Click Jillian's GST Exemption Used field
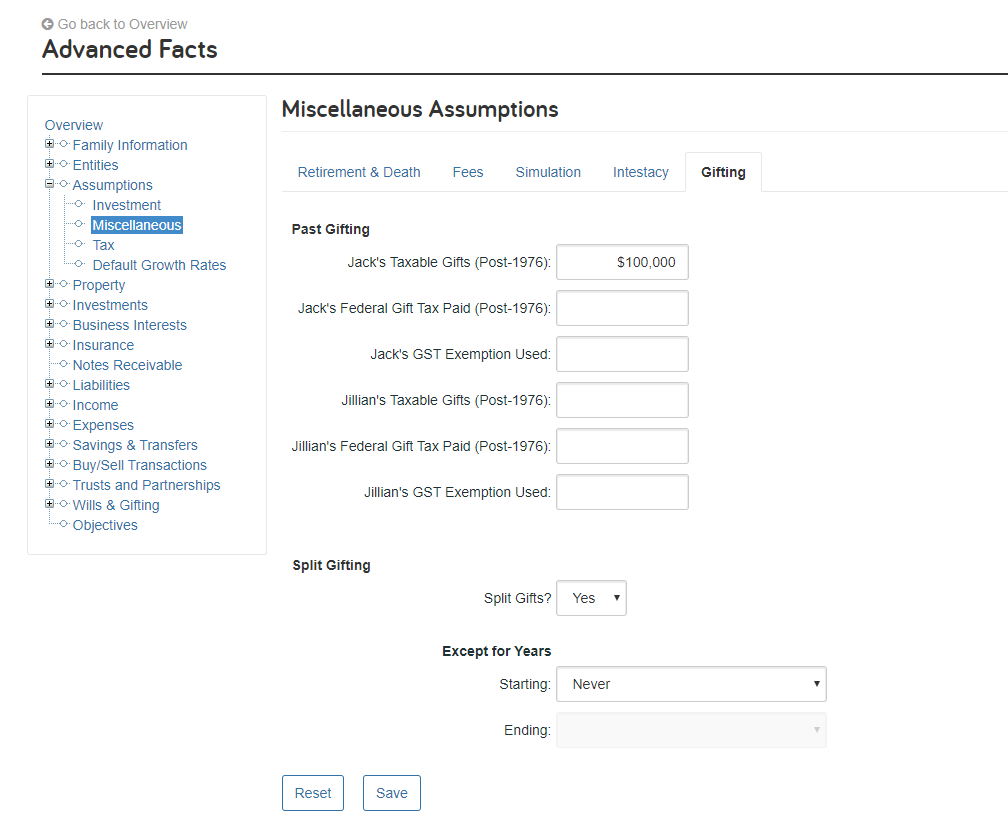The height and width of the screenshot is (832, 1008). [x=622, y=492]
